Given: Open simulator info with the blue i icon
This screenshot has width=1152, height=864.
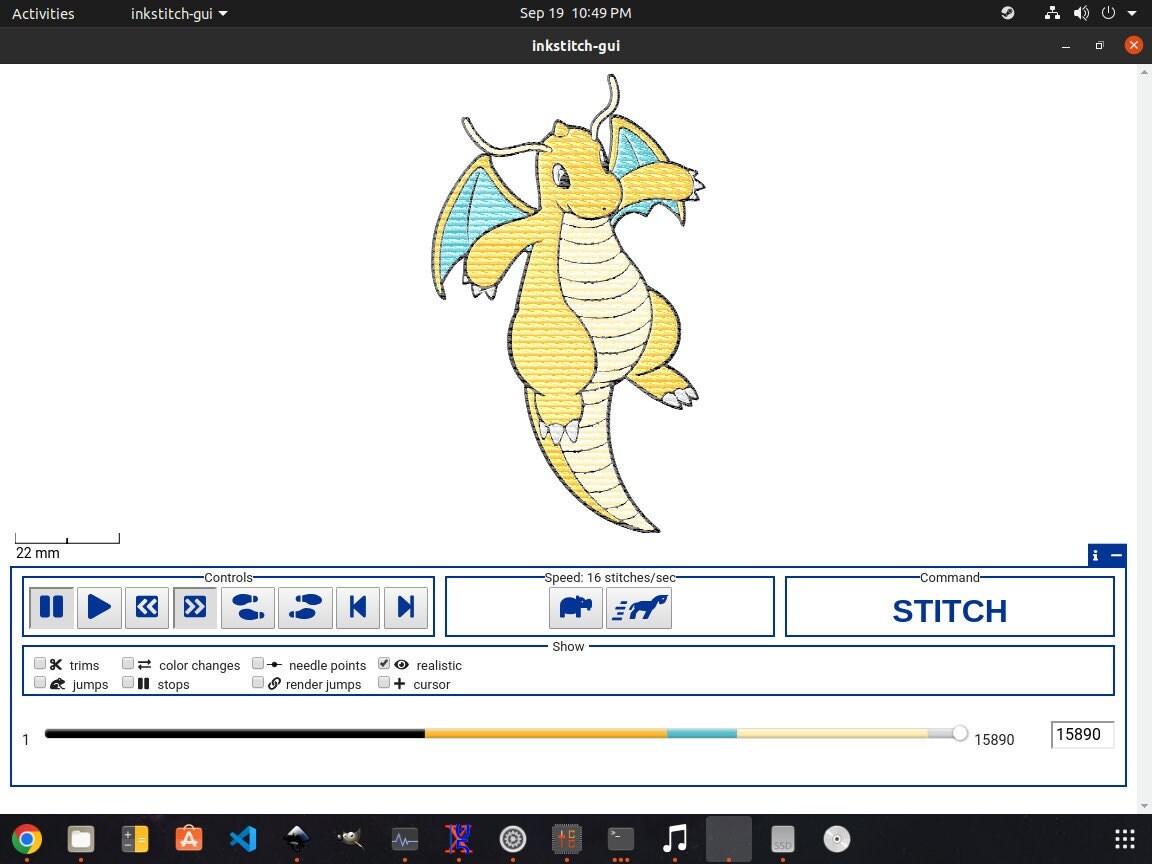Looking at the screenshot, I should click(1095, 555).
